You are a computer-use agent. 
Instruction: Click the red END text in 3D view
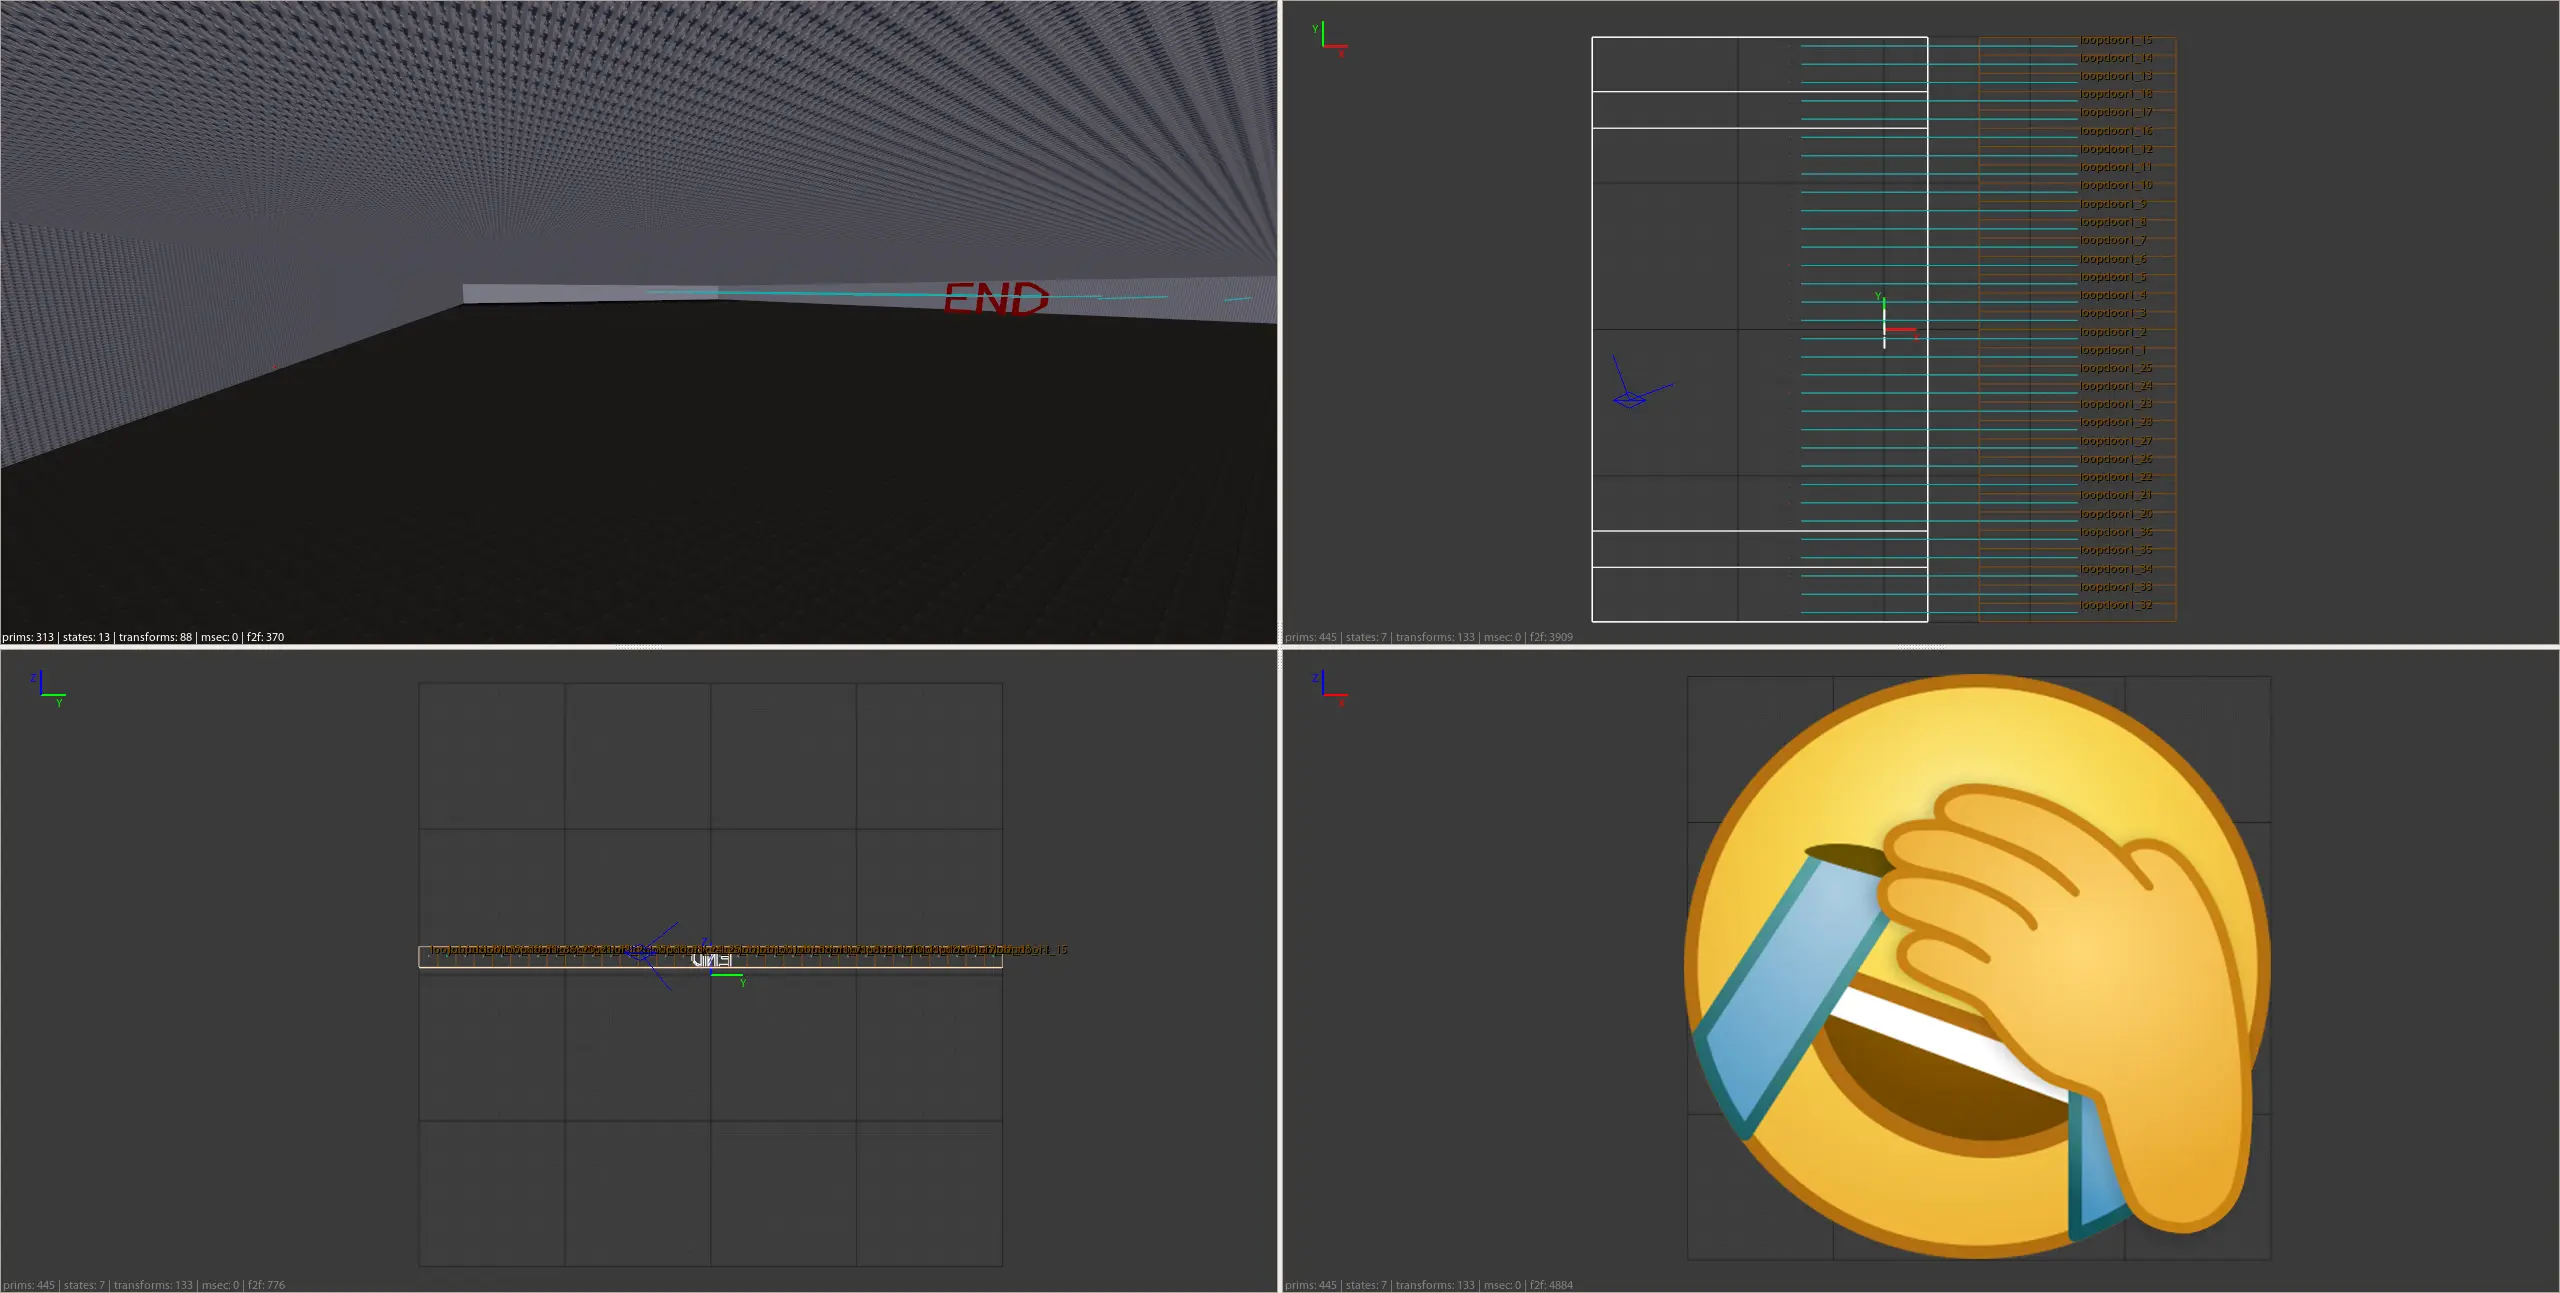(996, 298)
